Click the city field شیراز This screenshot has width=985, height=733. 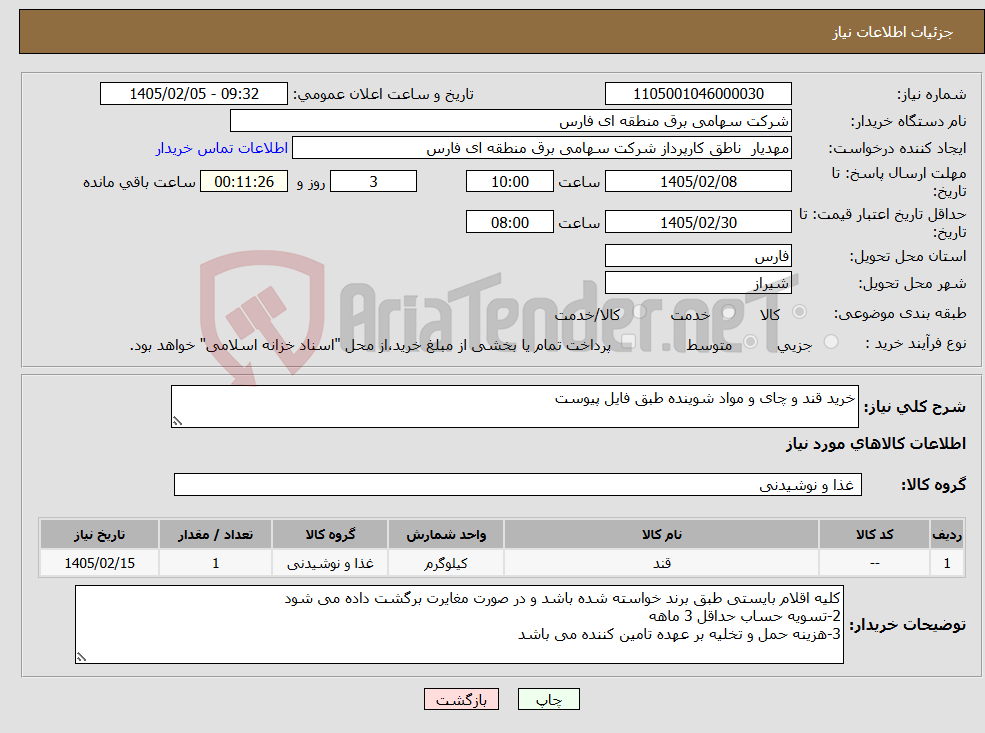click(x=698, y=283)
